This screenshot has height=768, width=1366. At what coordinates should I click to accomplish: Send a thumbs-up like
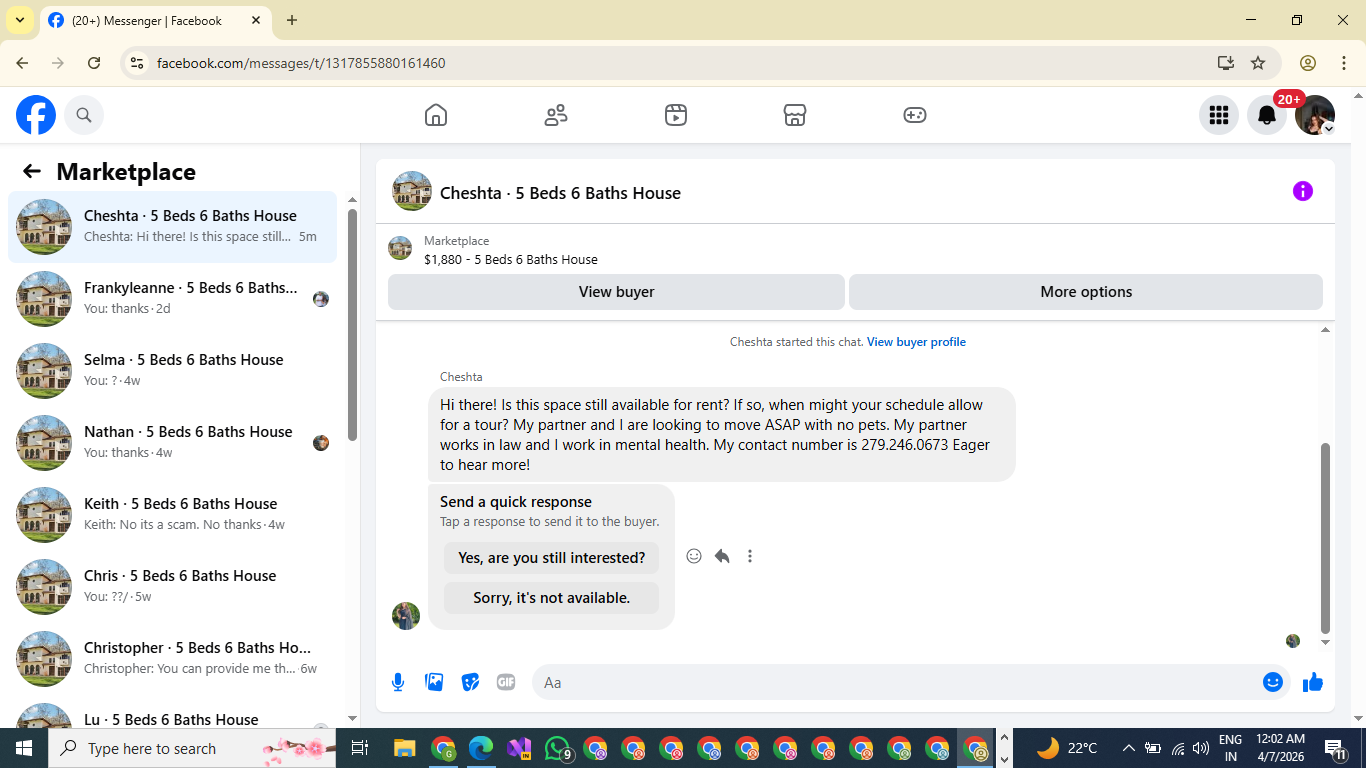[1313, 682]
